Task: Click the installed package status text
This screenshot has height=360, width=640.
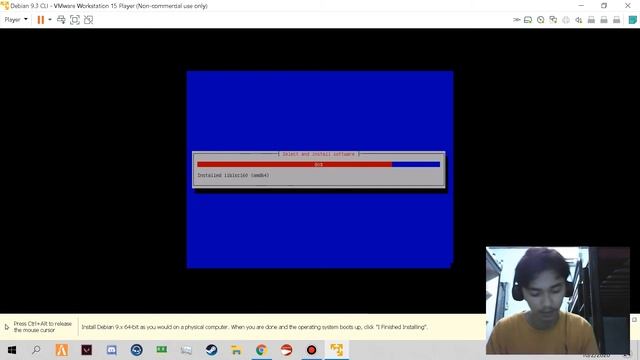Action: pyautogui.click(x=233, y=175)
